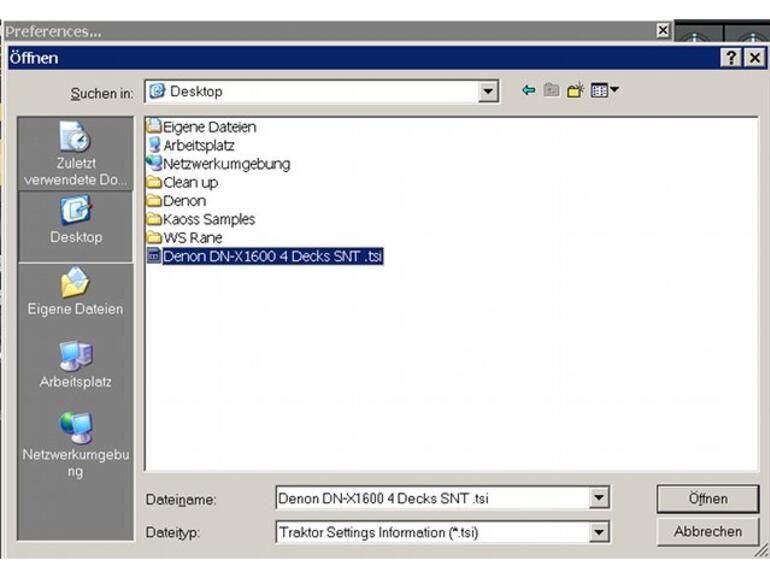Image resolution: width=770 pixels, height=578 pixels.
Task: Expand the Suchen in dropdown arrow
Action: [488, 91]
